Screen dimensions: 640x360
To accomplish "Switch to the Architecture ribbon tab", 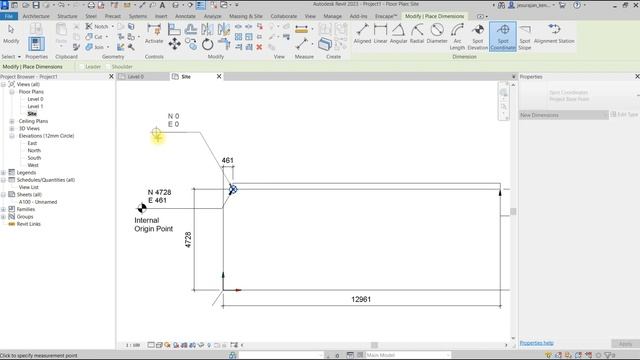I will [x=36, y=16].
